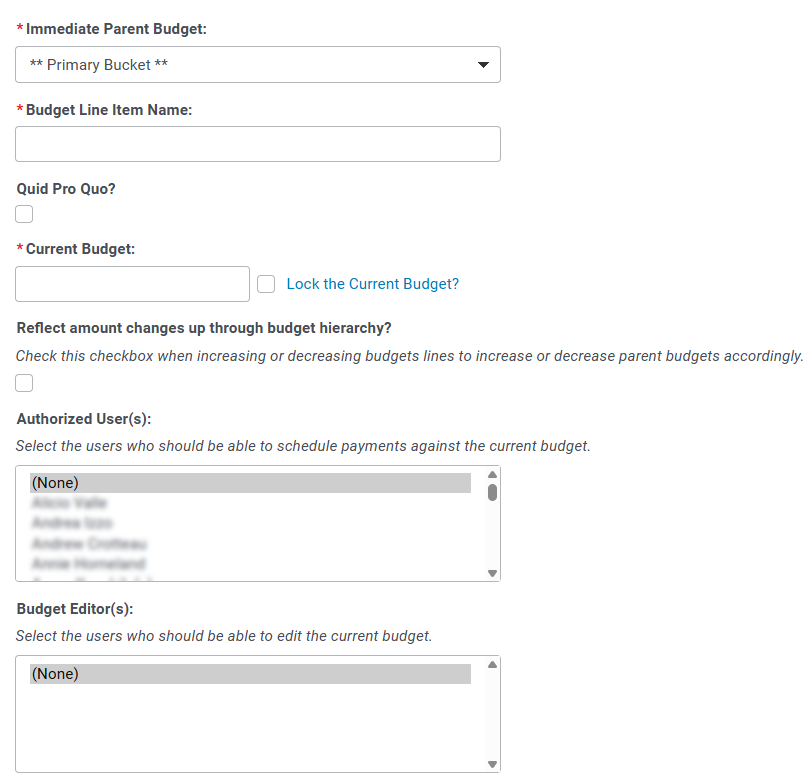This screenshot has width=812, height=776.
Task: Select the fourth blurred user in Authorized Users
Action: click(x=251, y=564)
